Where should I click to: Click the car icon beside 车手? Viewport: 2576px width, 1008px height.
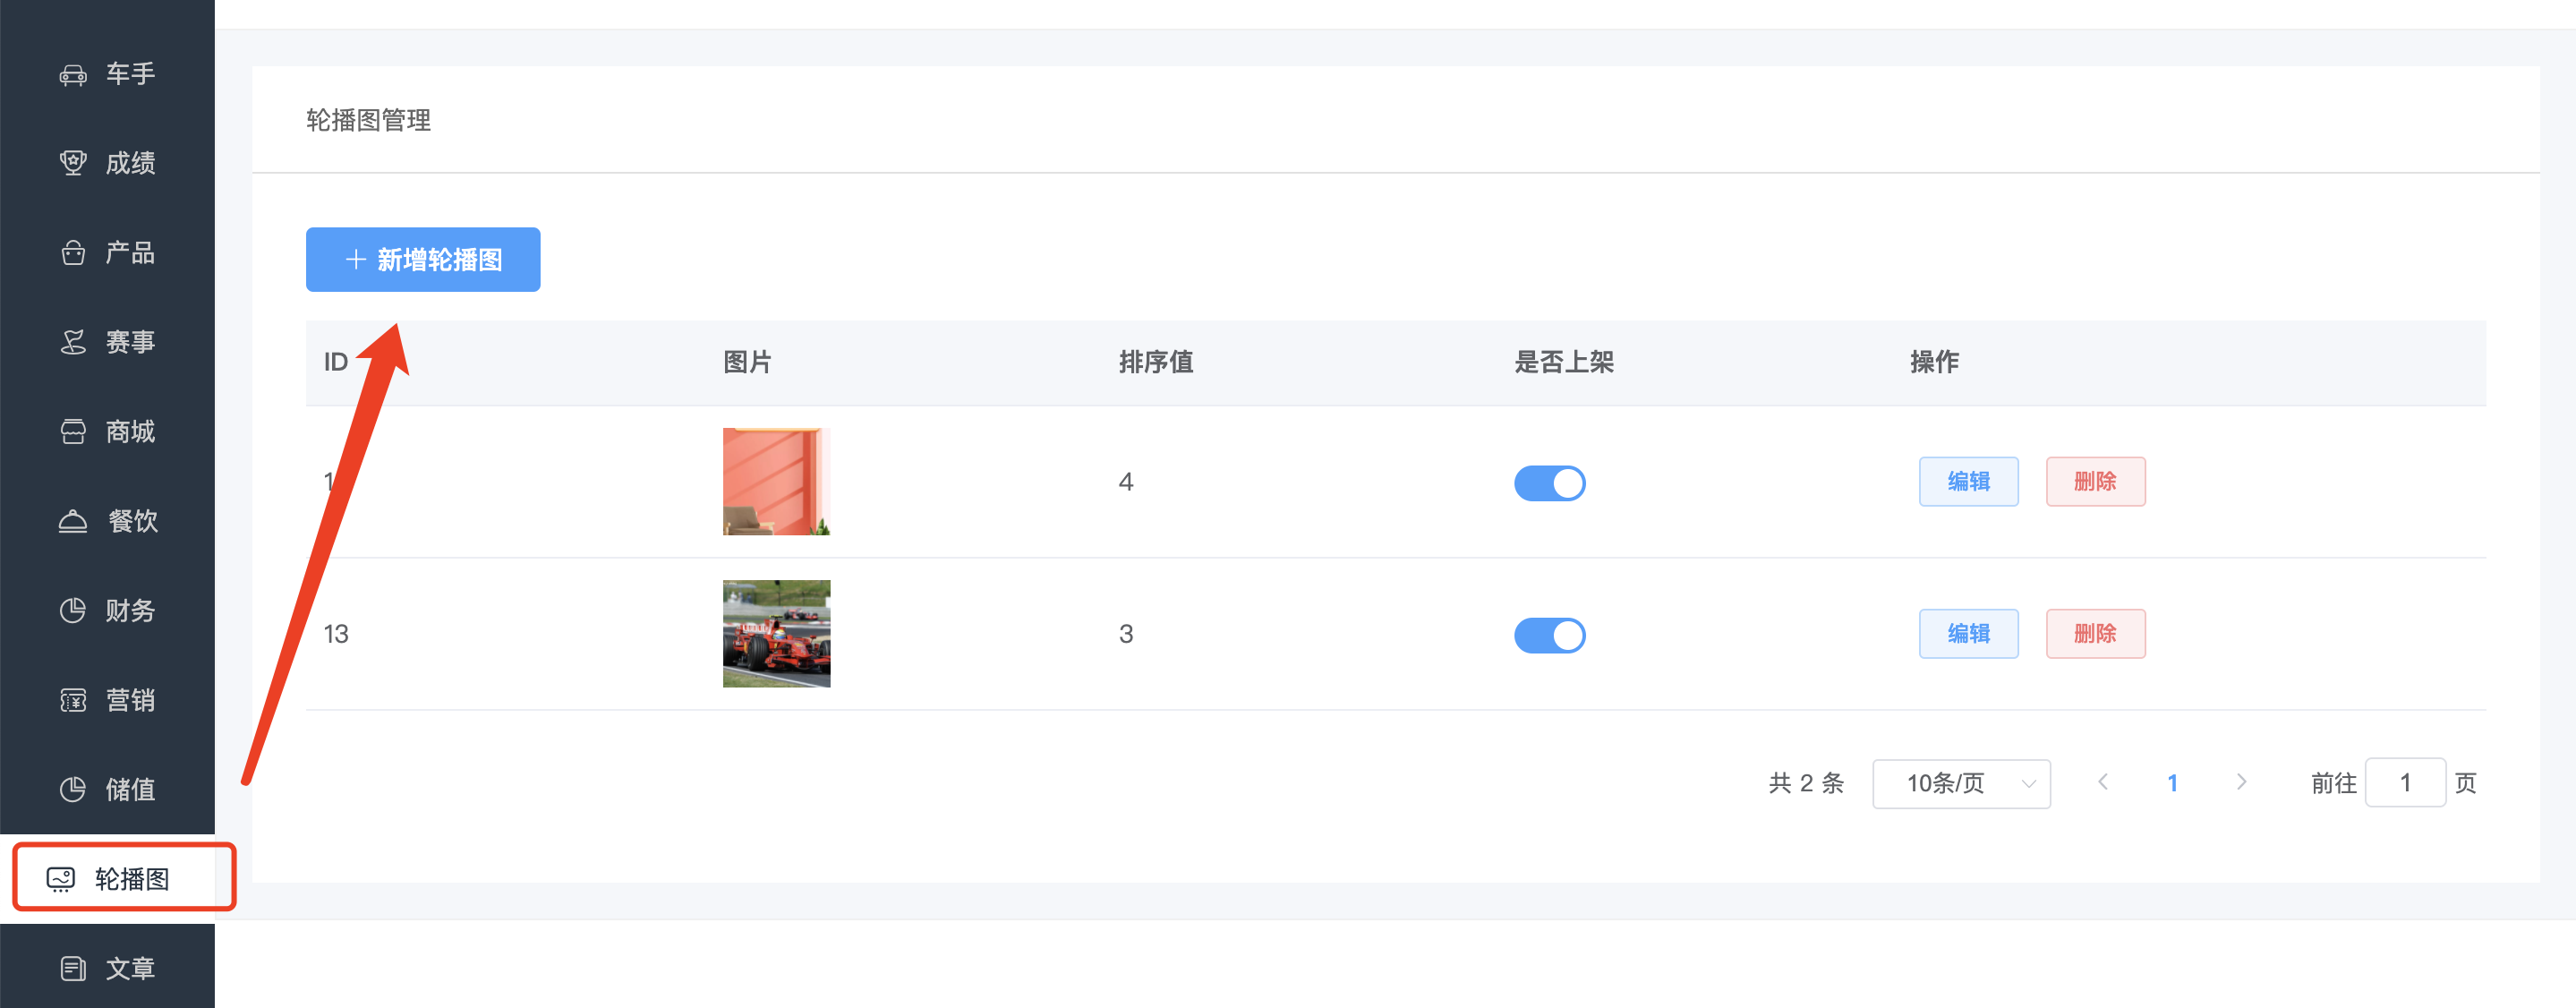coord(73,74)
